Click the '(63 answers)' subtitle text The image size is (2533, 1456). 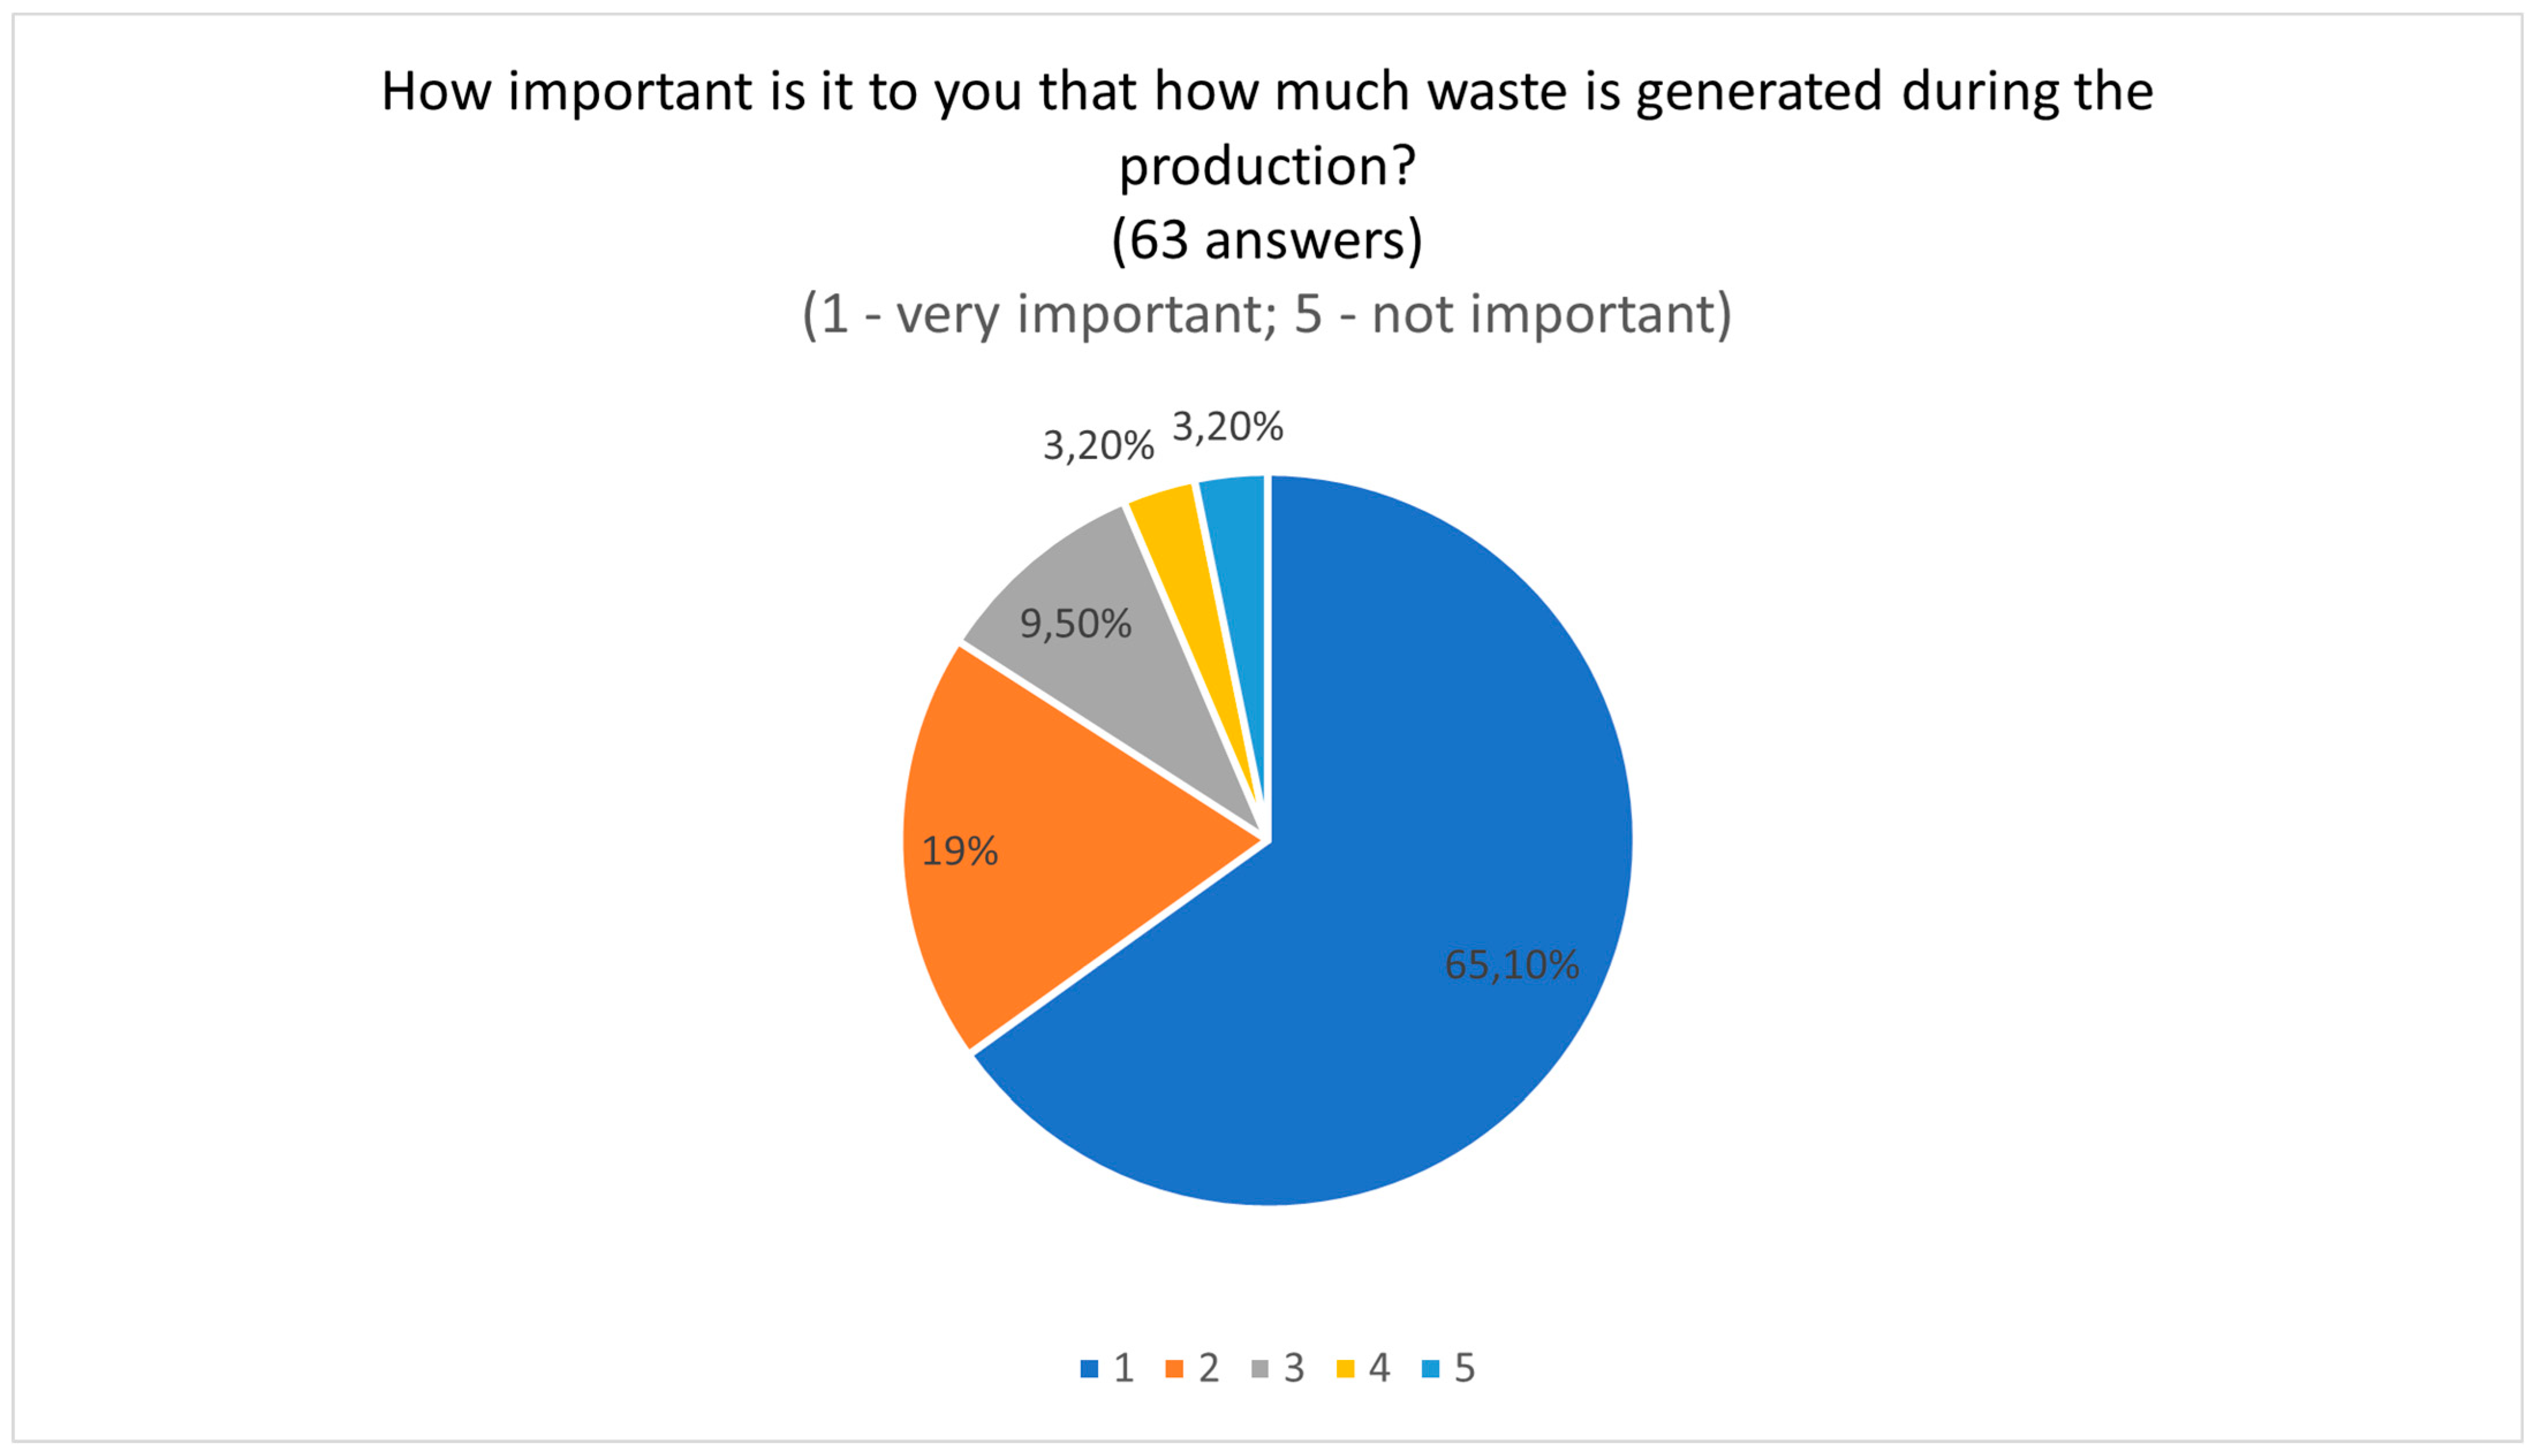point(1267,240)
